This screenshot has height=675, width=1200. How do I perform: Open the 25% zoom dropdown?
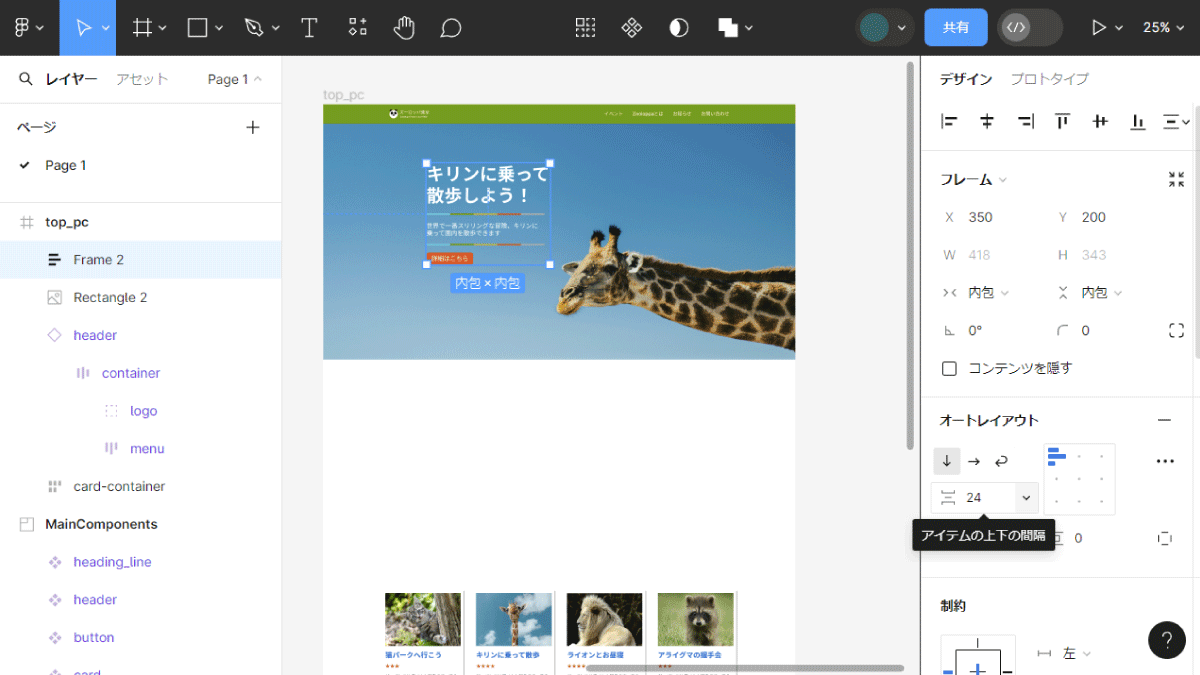[x=1164, y=28]
